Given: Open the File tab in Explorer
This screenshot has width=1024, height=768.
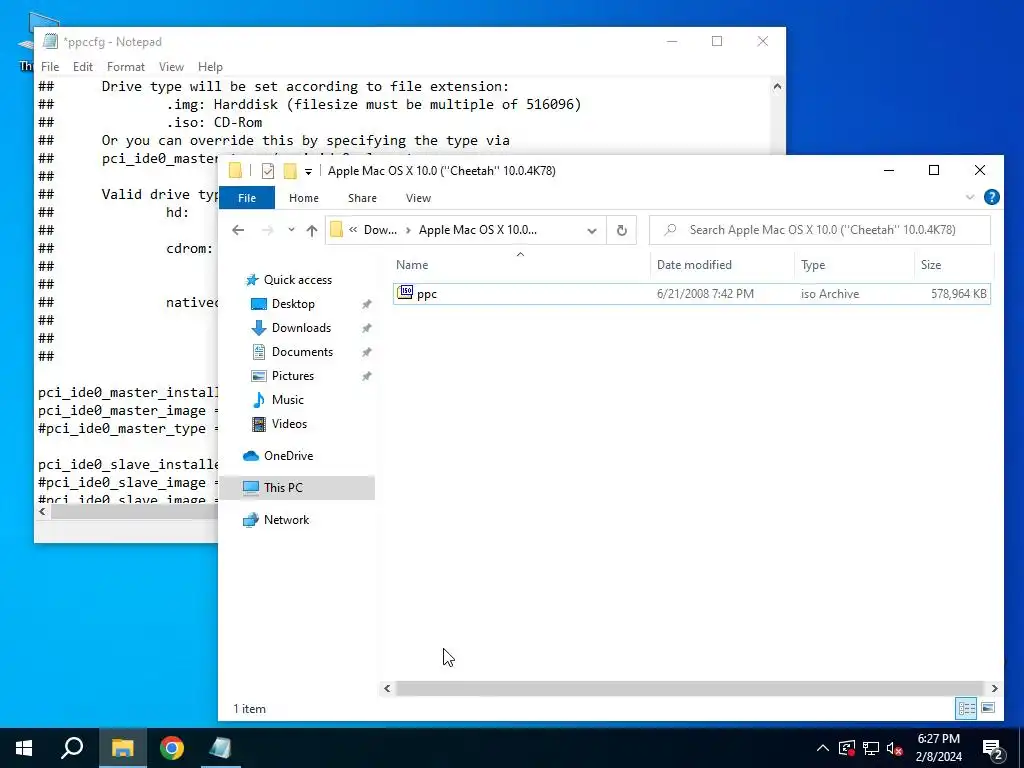Looking at the screenshot, I should [x=247, y=198].
